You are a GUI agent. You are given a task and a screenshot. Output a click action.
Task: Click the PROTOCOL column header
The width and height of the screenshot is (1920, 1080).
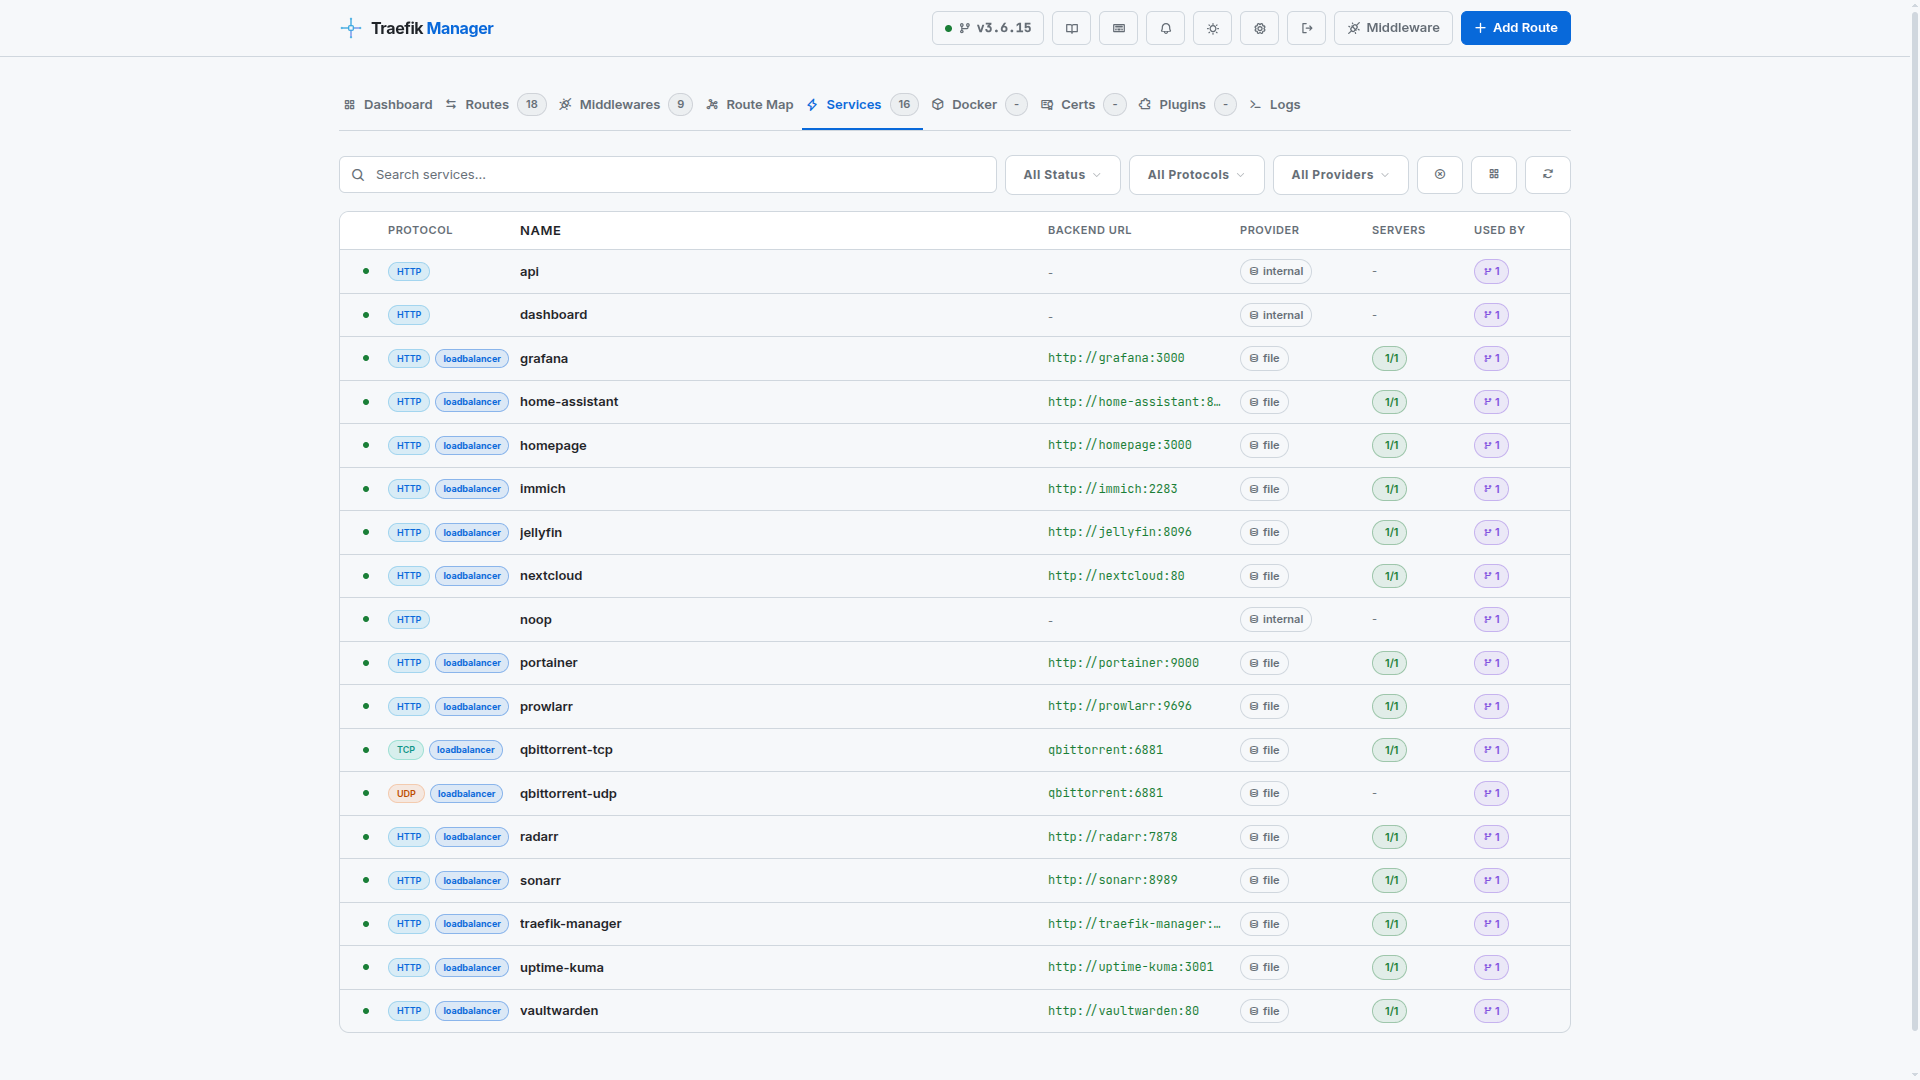pos(420,231)
